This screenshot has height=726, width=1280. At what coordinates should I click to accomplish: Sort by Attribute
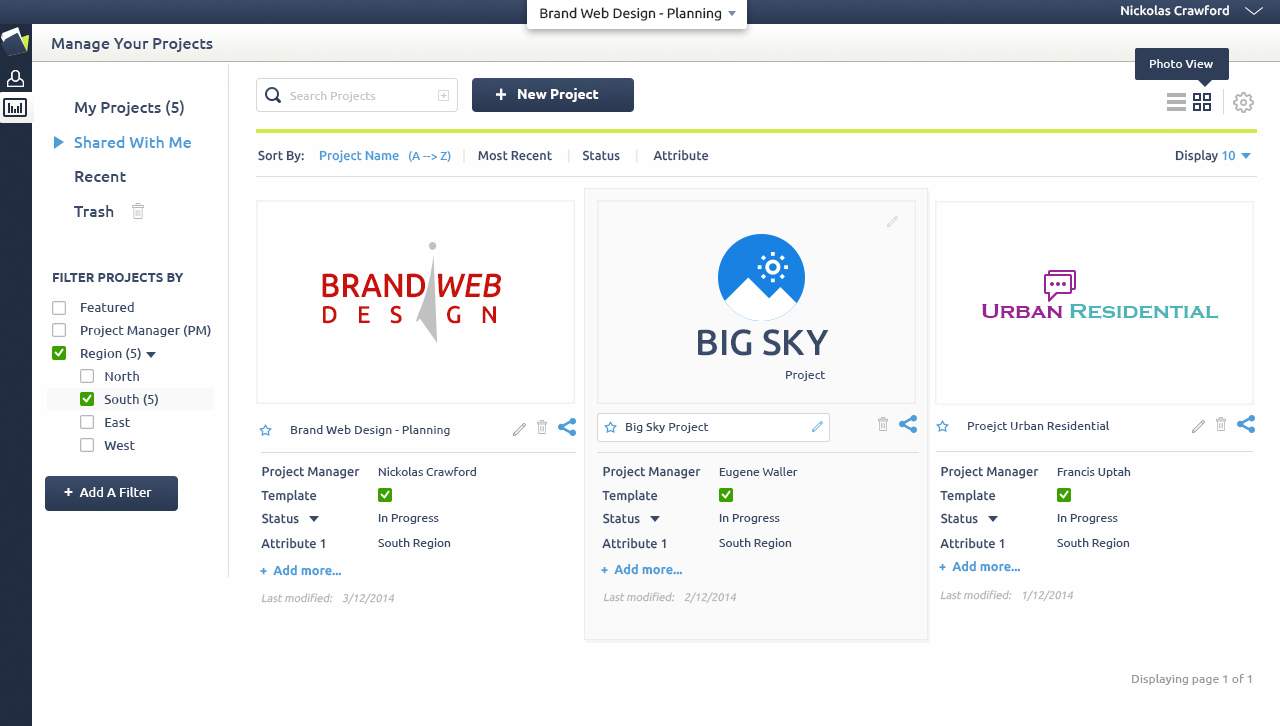coord(681,156)
